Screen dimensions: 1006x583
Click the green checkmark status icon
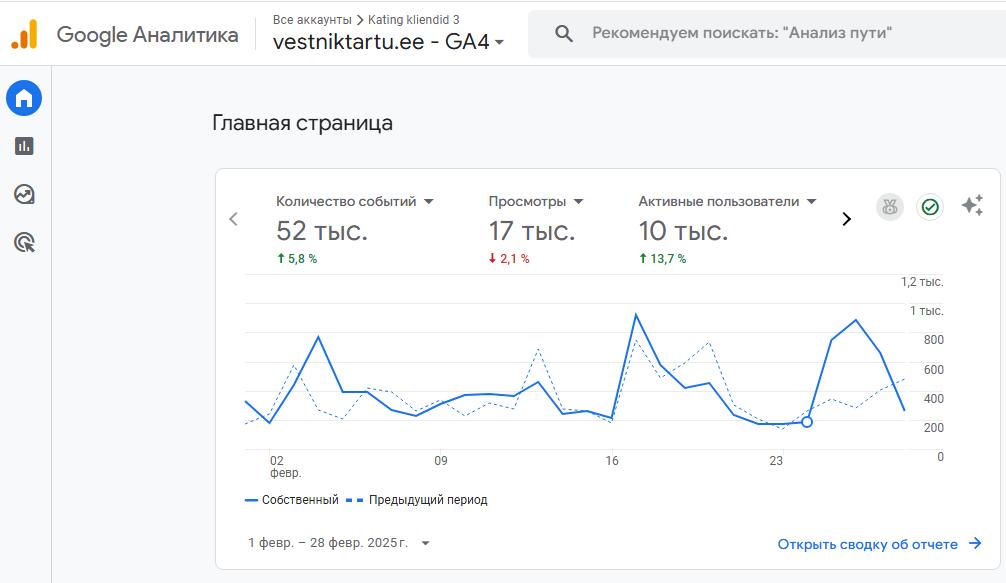[930, 207]
